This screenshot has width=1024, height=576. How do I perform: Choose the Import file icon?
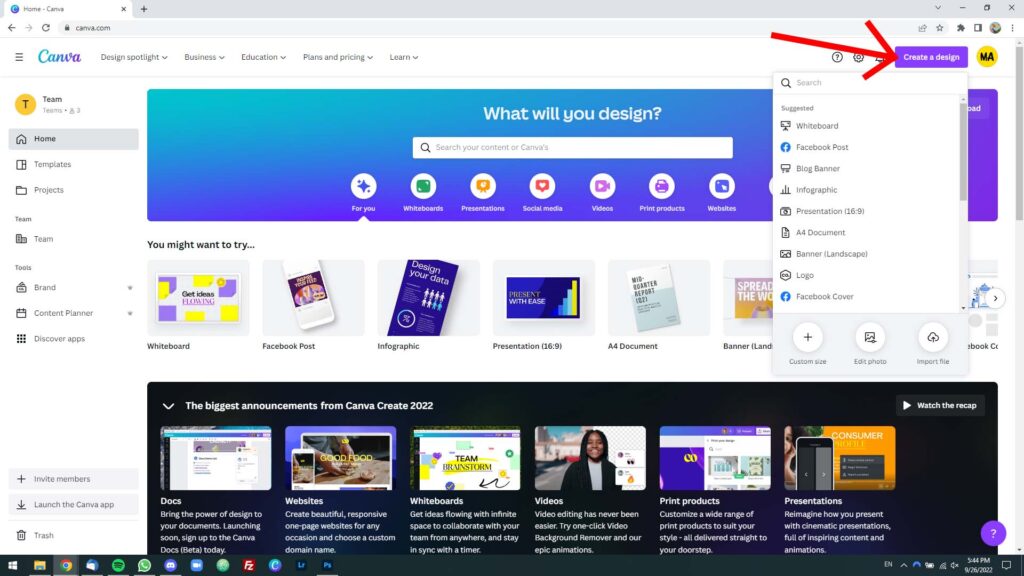coord(933,337)
